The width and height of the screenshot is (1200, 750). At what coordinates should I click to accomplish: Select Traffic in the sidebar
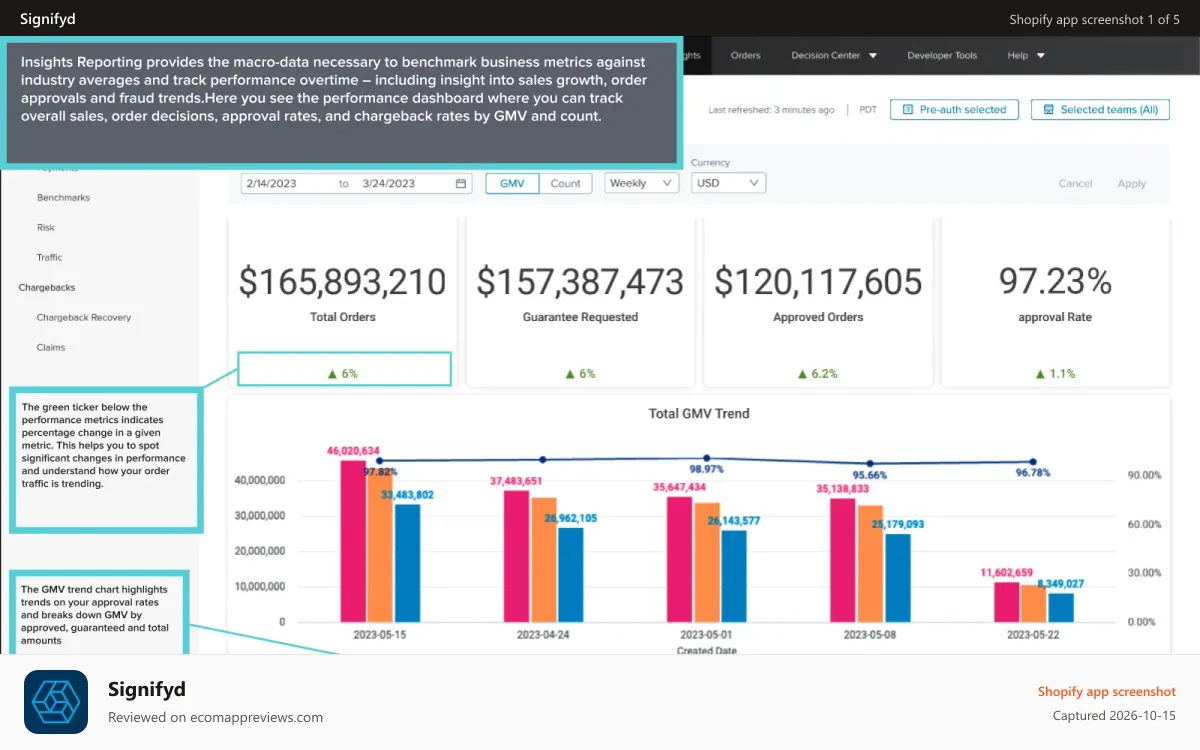tap(50, 258)
